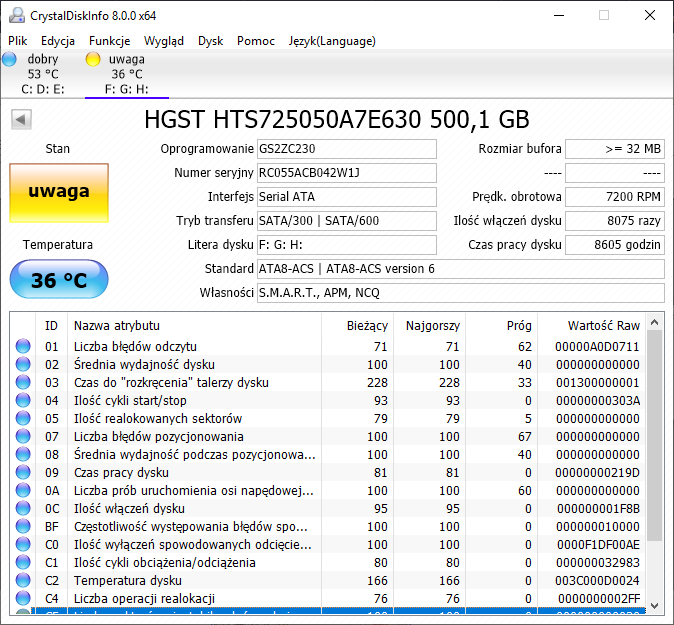This screenshot has height=625, width=674.
Task: Select row Liczba błędów odczytu
Action: [328, 346]
